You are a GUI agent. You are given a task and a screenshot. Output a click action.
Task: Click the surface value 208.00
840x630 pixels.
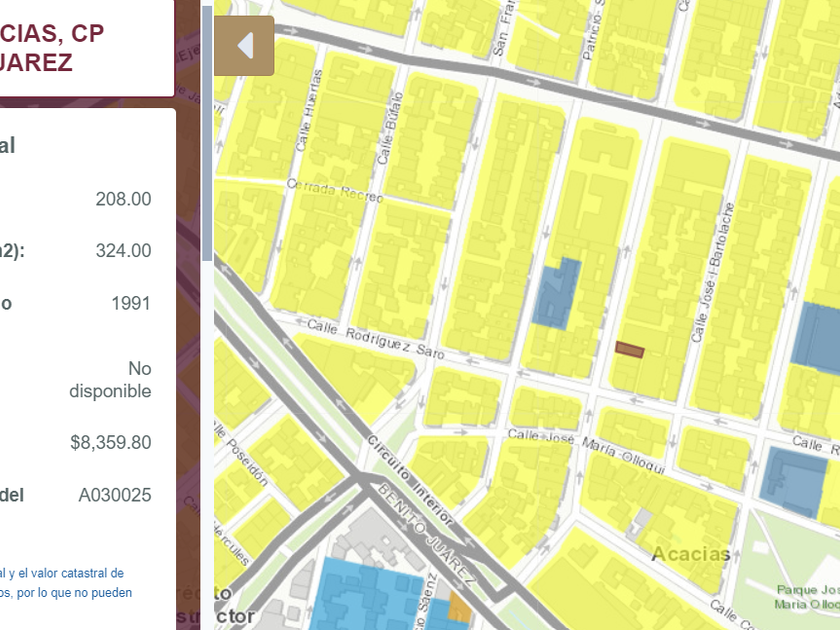point(123,199)
